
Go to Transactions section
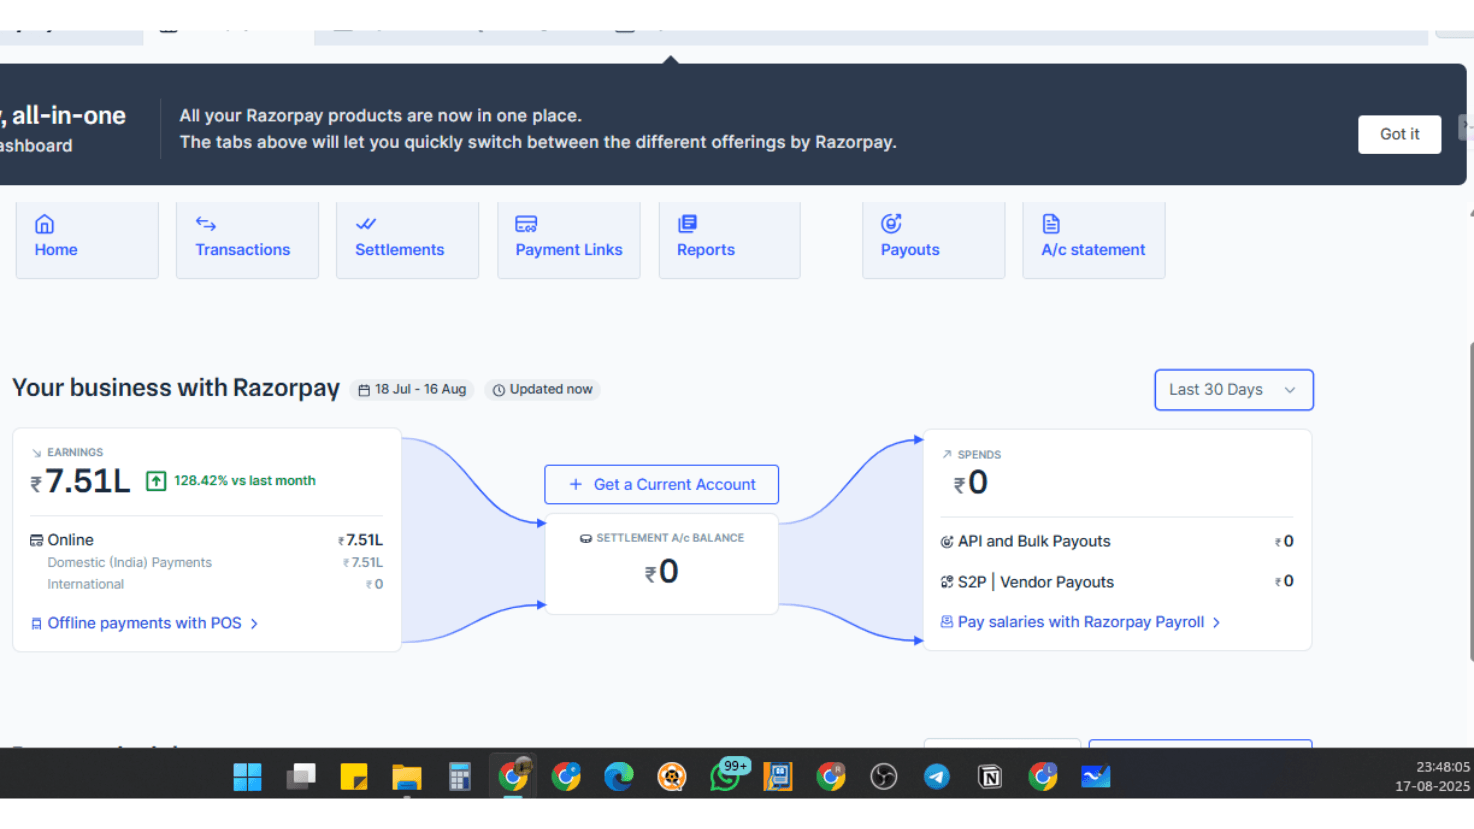247,239
